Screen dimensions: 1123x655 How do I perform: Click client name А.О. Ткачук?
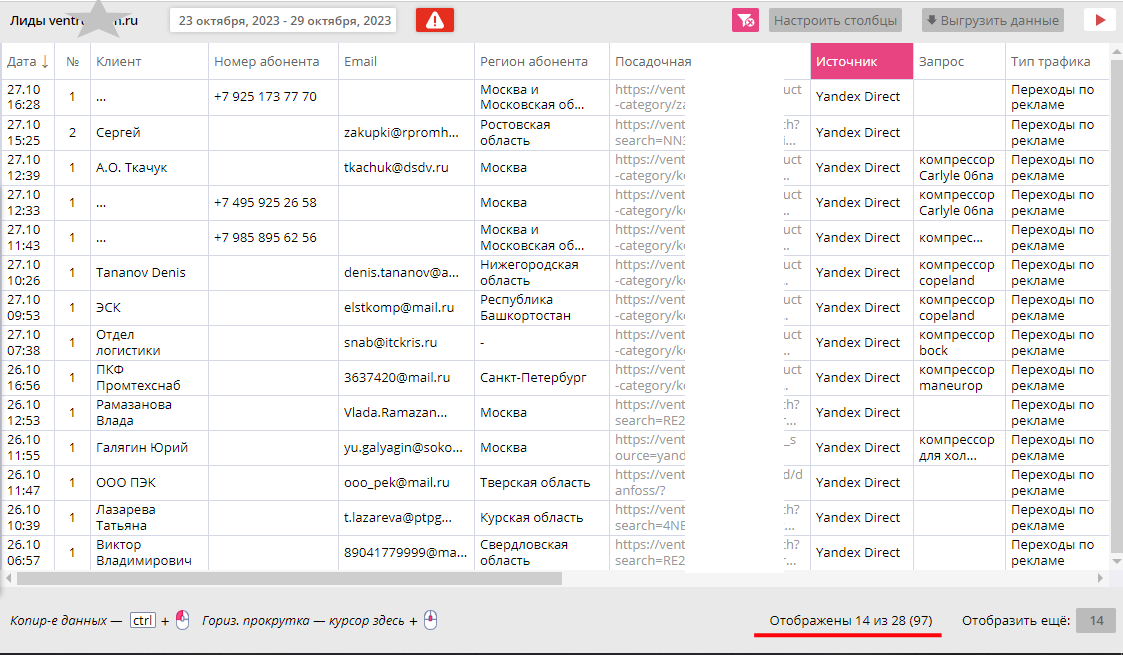132,168
